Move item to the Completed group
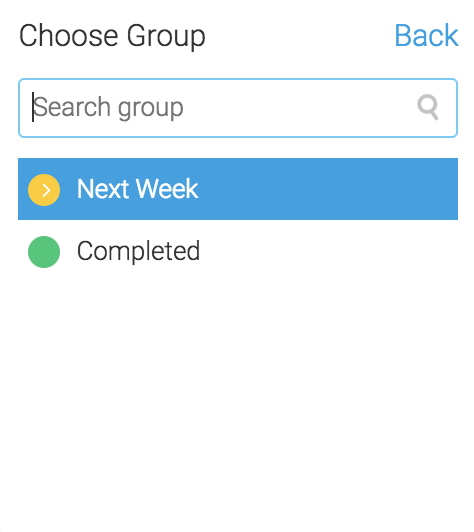Viewport: 474px width, 532px height. (x=238, y=251)
